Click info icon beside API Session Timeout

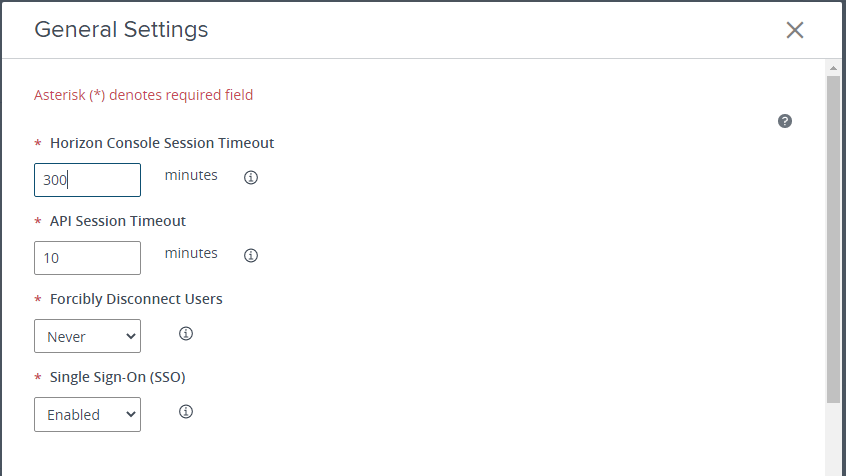point(251,255)
